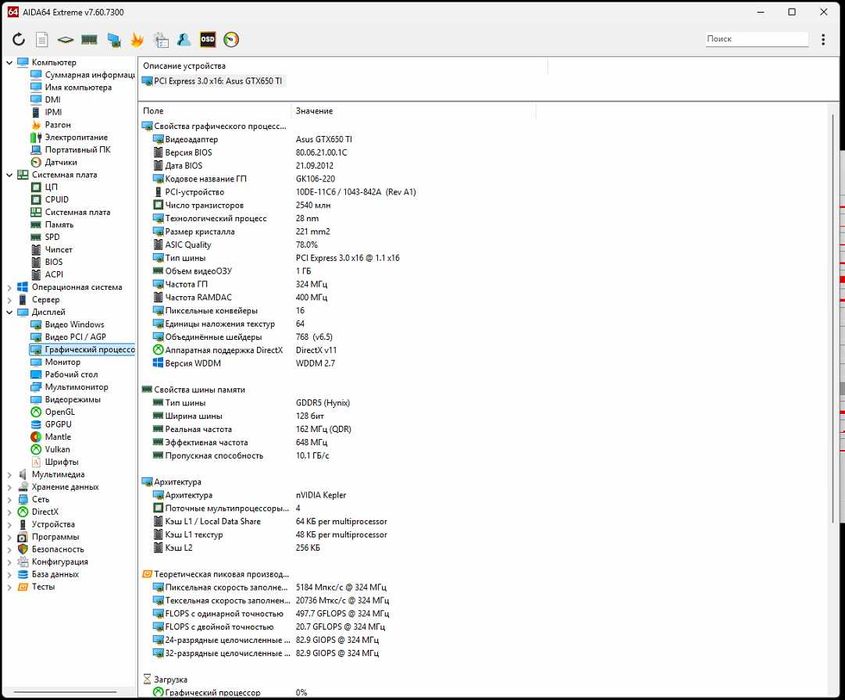Expand the Сервер tree node
Image resolution: width=845 pixels, height=700 pixels.
tap(9, 300)
